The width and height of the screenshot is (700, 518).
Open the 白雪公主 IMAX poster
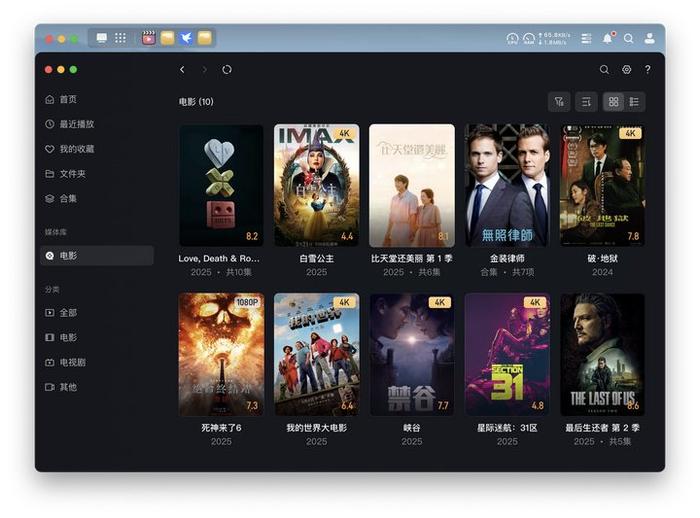(317, 185)
